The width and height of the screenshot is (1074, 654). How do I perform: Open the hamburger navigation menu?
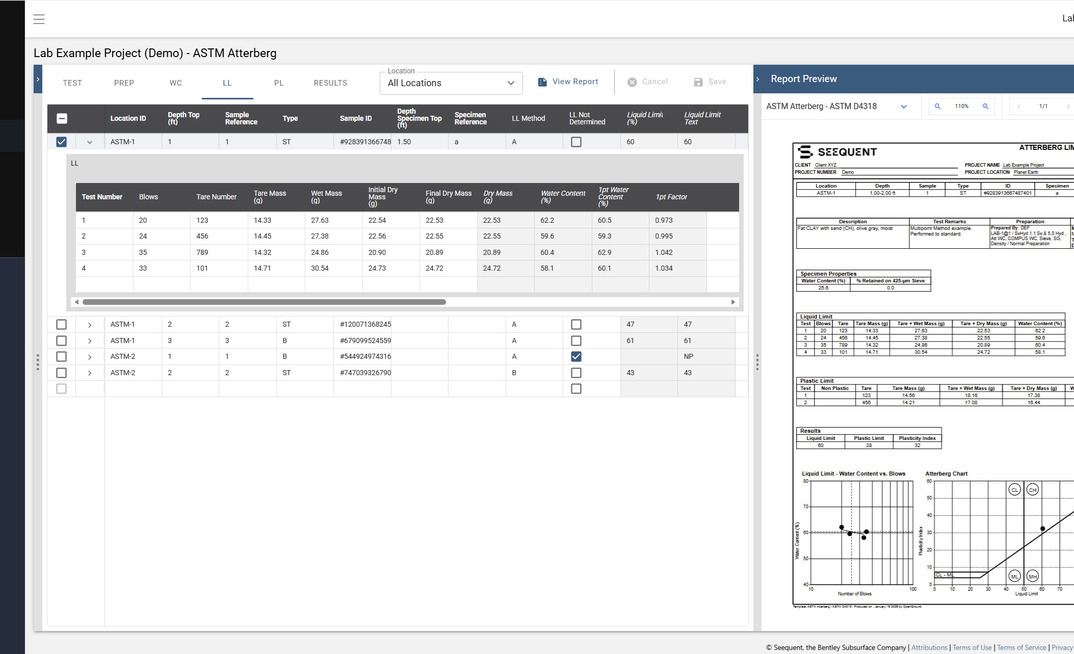click(x=39, y=19)
